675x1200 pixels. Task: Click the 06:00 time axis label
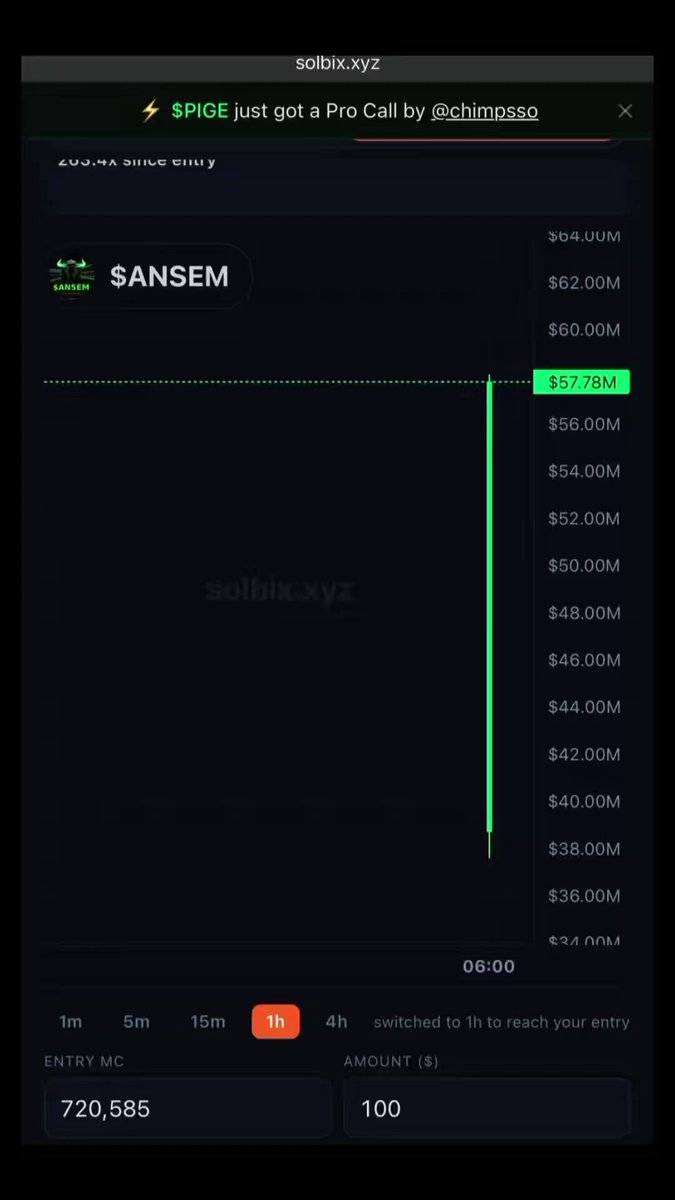(488, 966)
